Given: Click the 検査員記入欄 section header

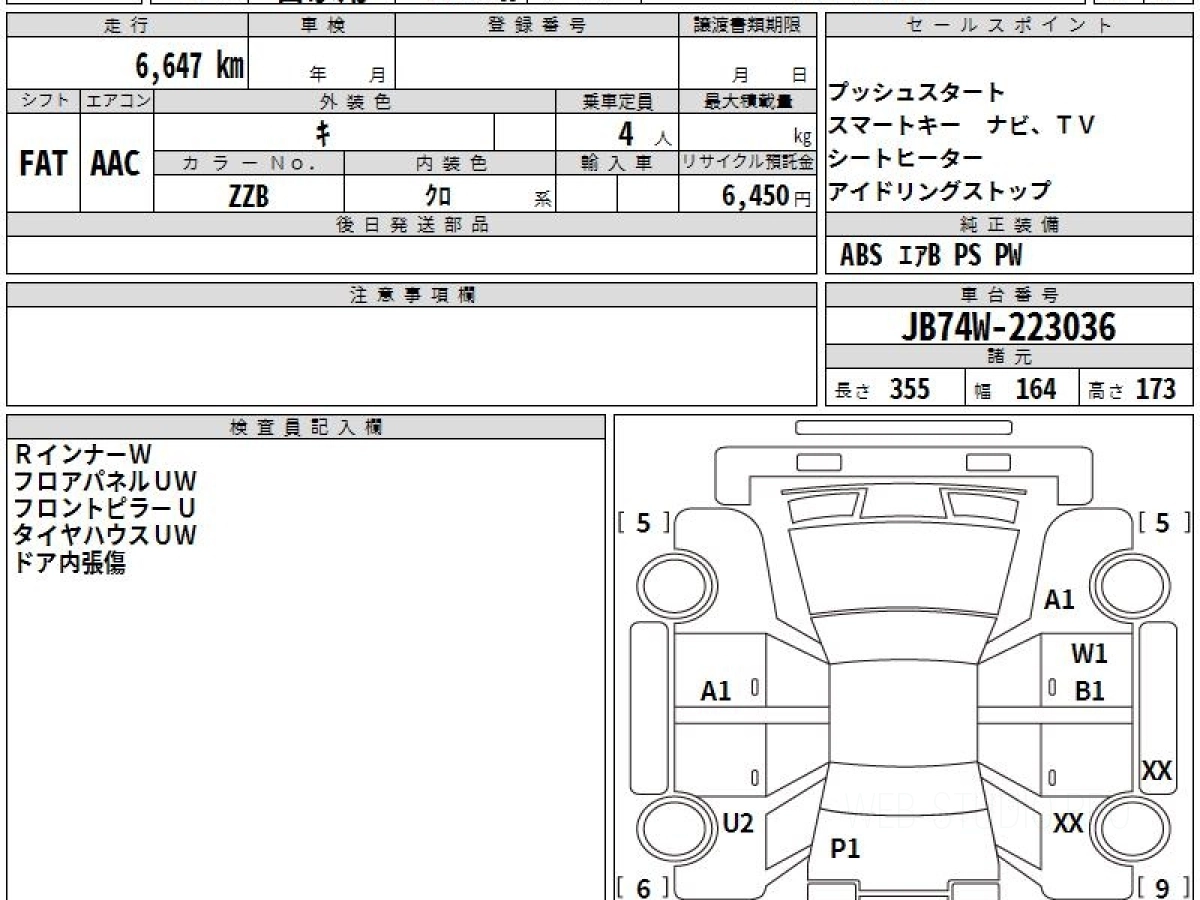Looking at the screenshot, I should tap(306, 427).
